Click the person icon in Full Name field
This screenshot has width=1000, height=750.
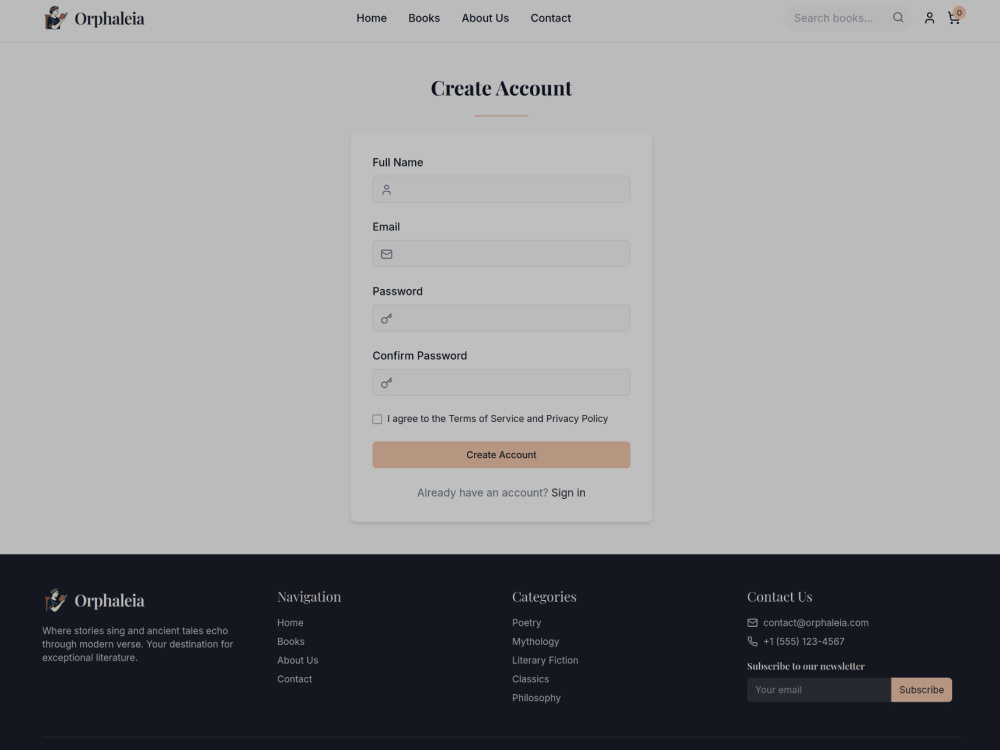pyautogui.click(x=386, y=190)
